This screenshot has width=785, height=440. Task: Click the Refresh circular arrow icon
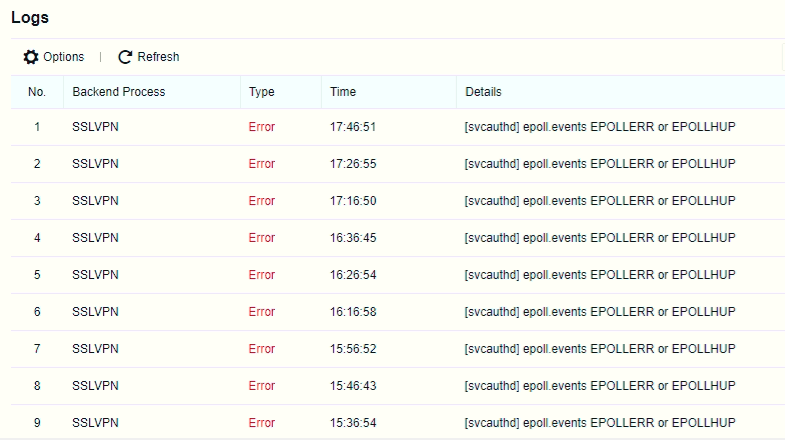(125, 57)
